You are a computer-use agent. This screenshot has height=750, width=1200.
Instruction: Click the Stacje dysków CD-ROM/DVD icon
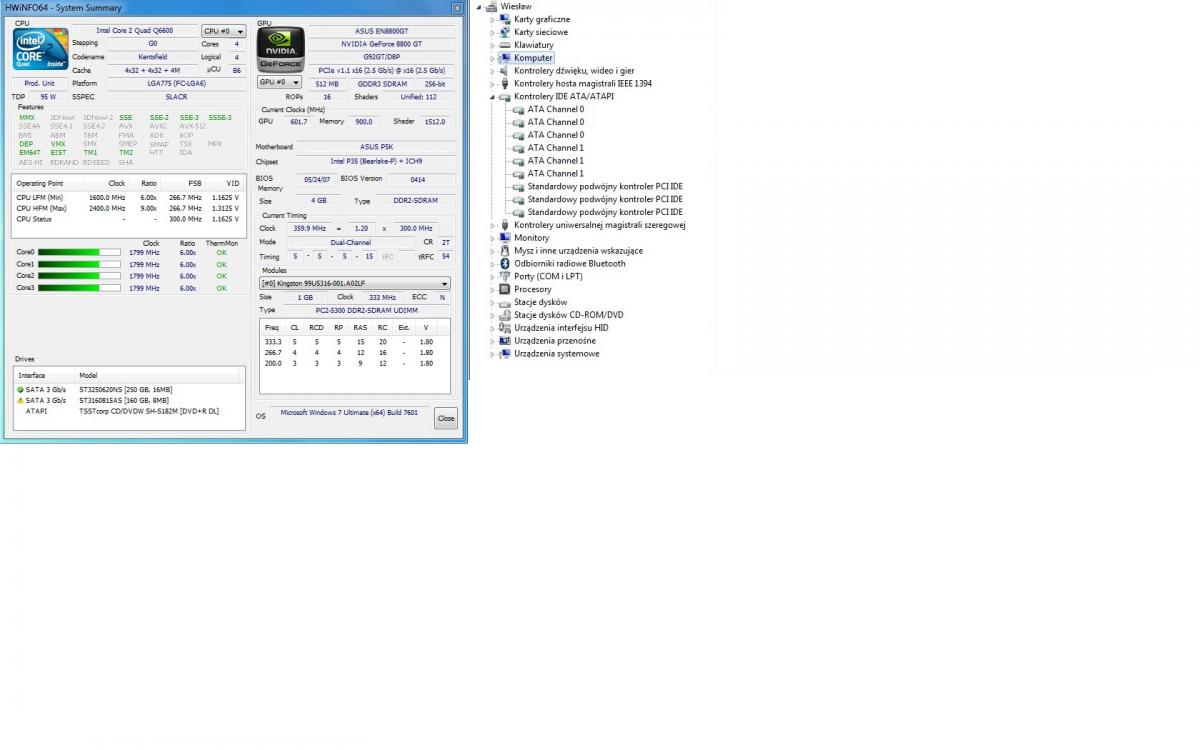click(505, 315)
